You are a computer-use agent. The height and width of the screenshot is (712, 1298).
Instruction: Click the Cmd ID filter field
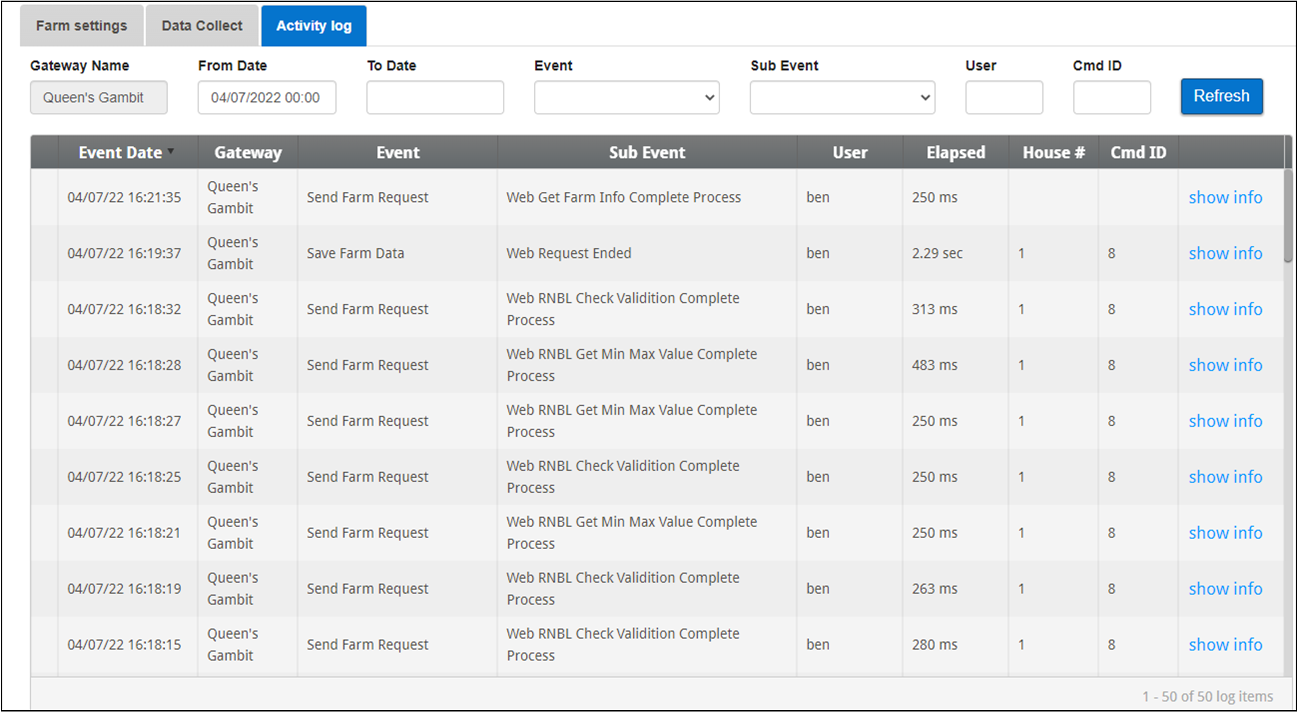click(1112, 98)
